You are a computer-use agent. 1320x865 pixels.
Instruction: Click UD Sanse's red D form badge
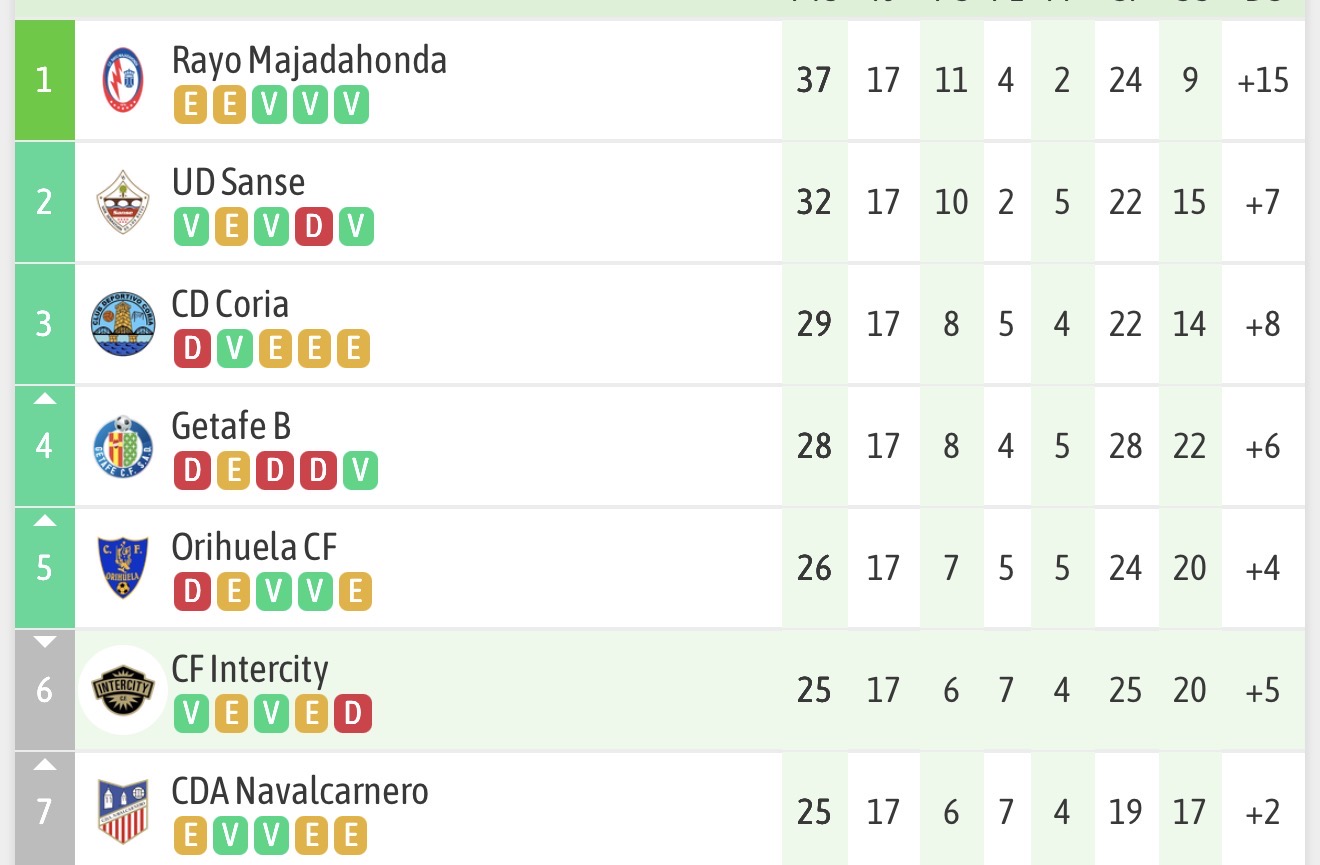pos(313,227)
